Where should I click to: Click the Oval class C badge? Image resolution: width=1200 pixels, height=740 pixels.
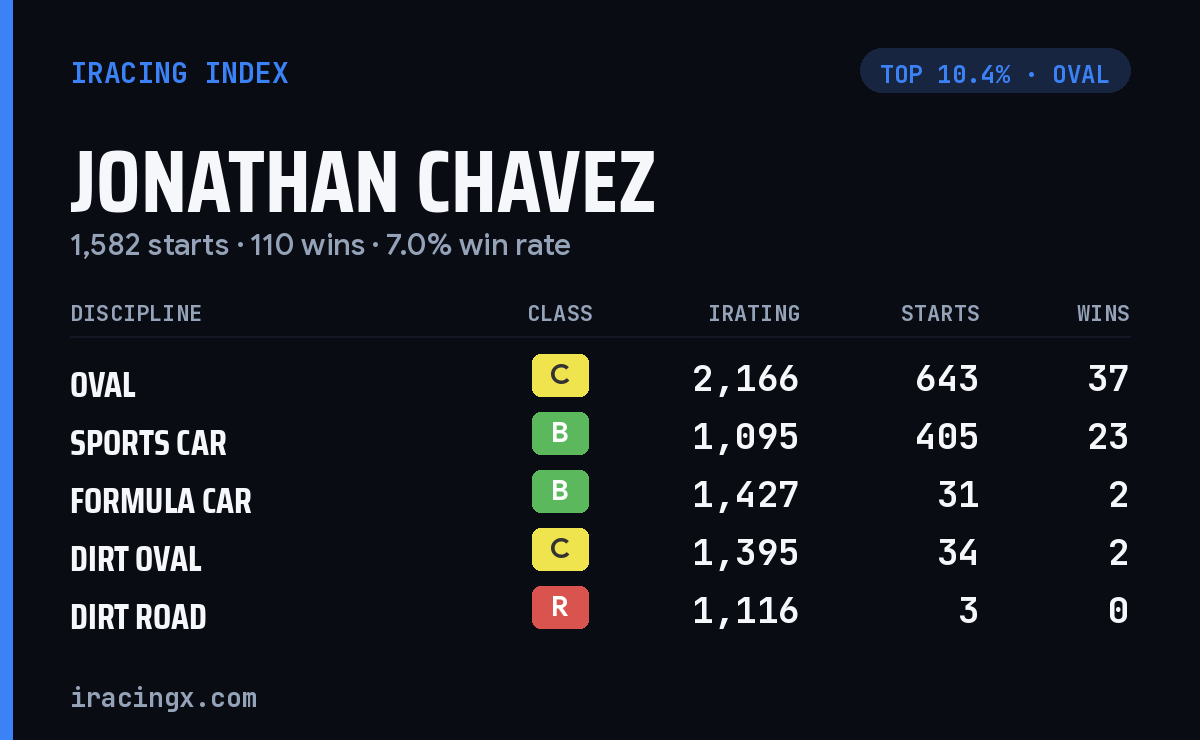tap(560, 376)
